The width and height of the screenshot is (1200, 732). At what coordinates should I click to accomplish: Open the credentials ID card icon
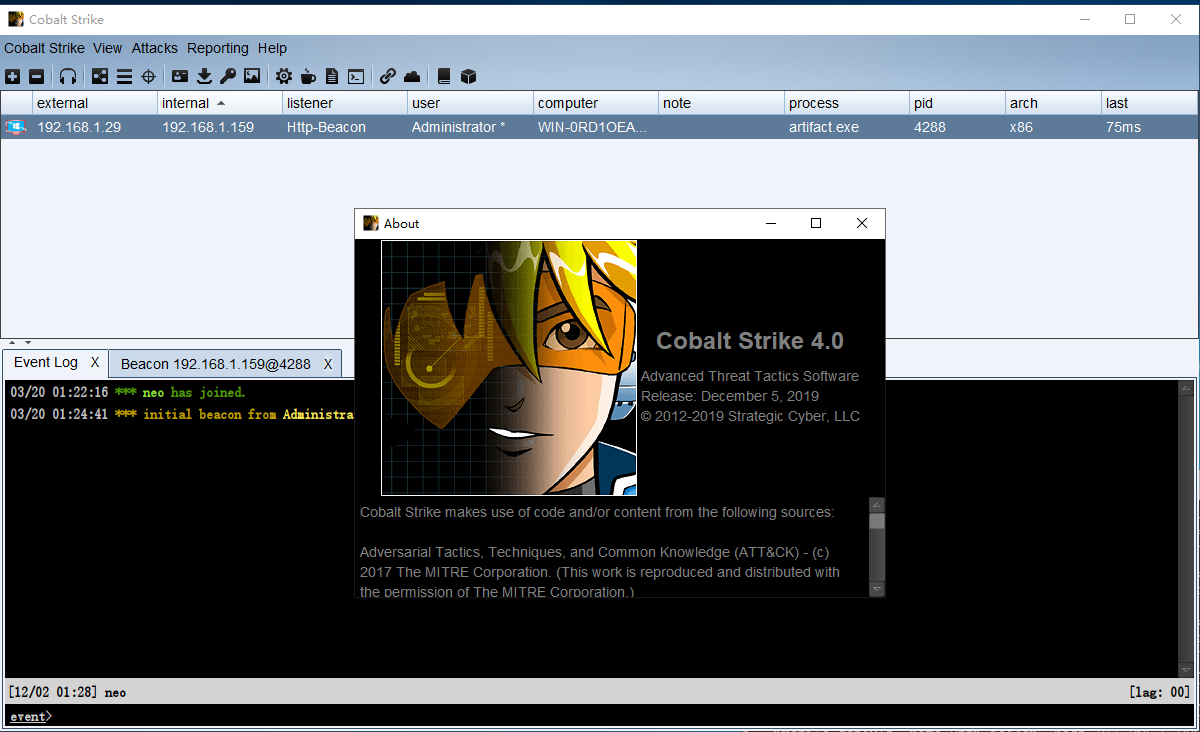tap(180, 76)
